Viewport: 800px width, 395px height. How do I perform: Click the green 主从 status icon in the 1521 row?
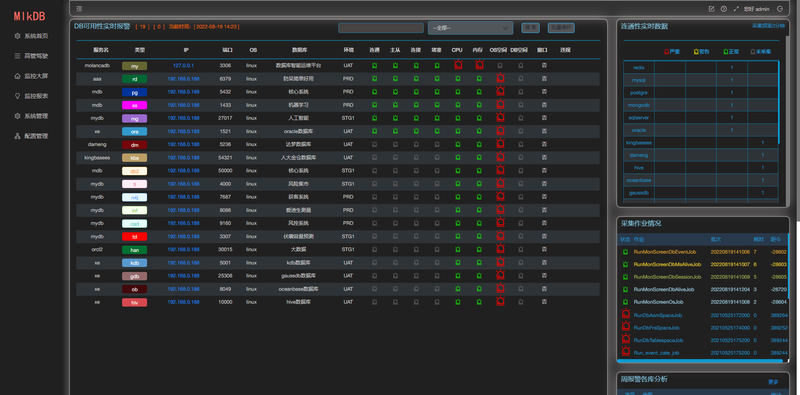pyautogui.click(x=395, y=131)
